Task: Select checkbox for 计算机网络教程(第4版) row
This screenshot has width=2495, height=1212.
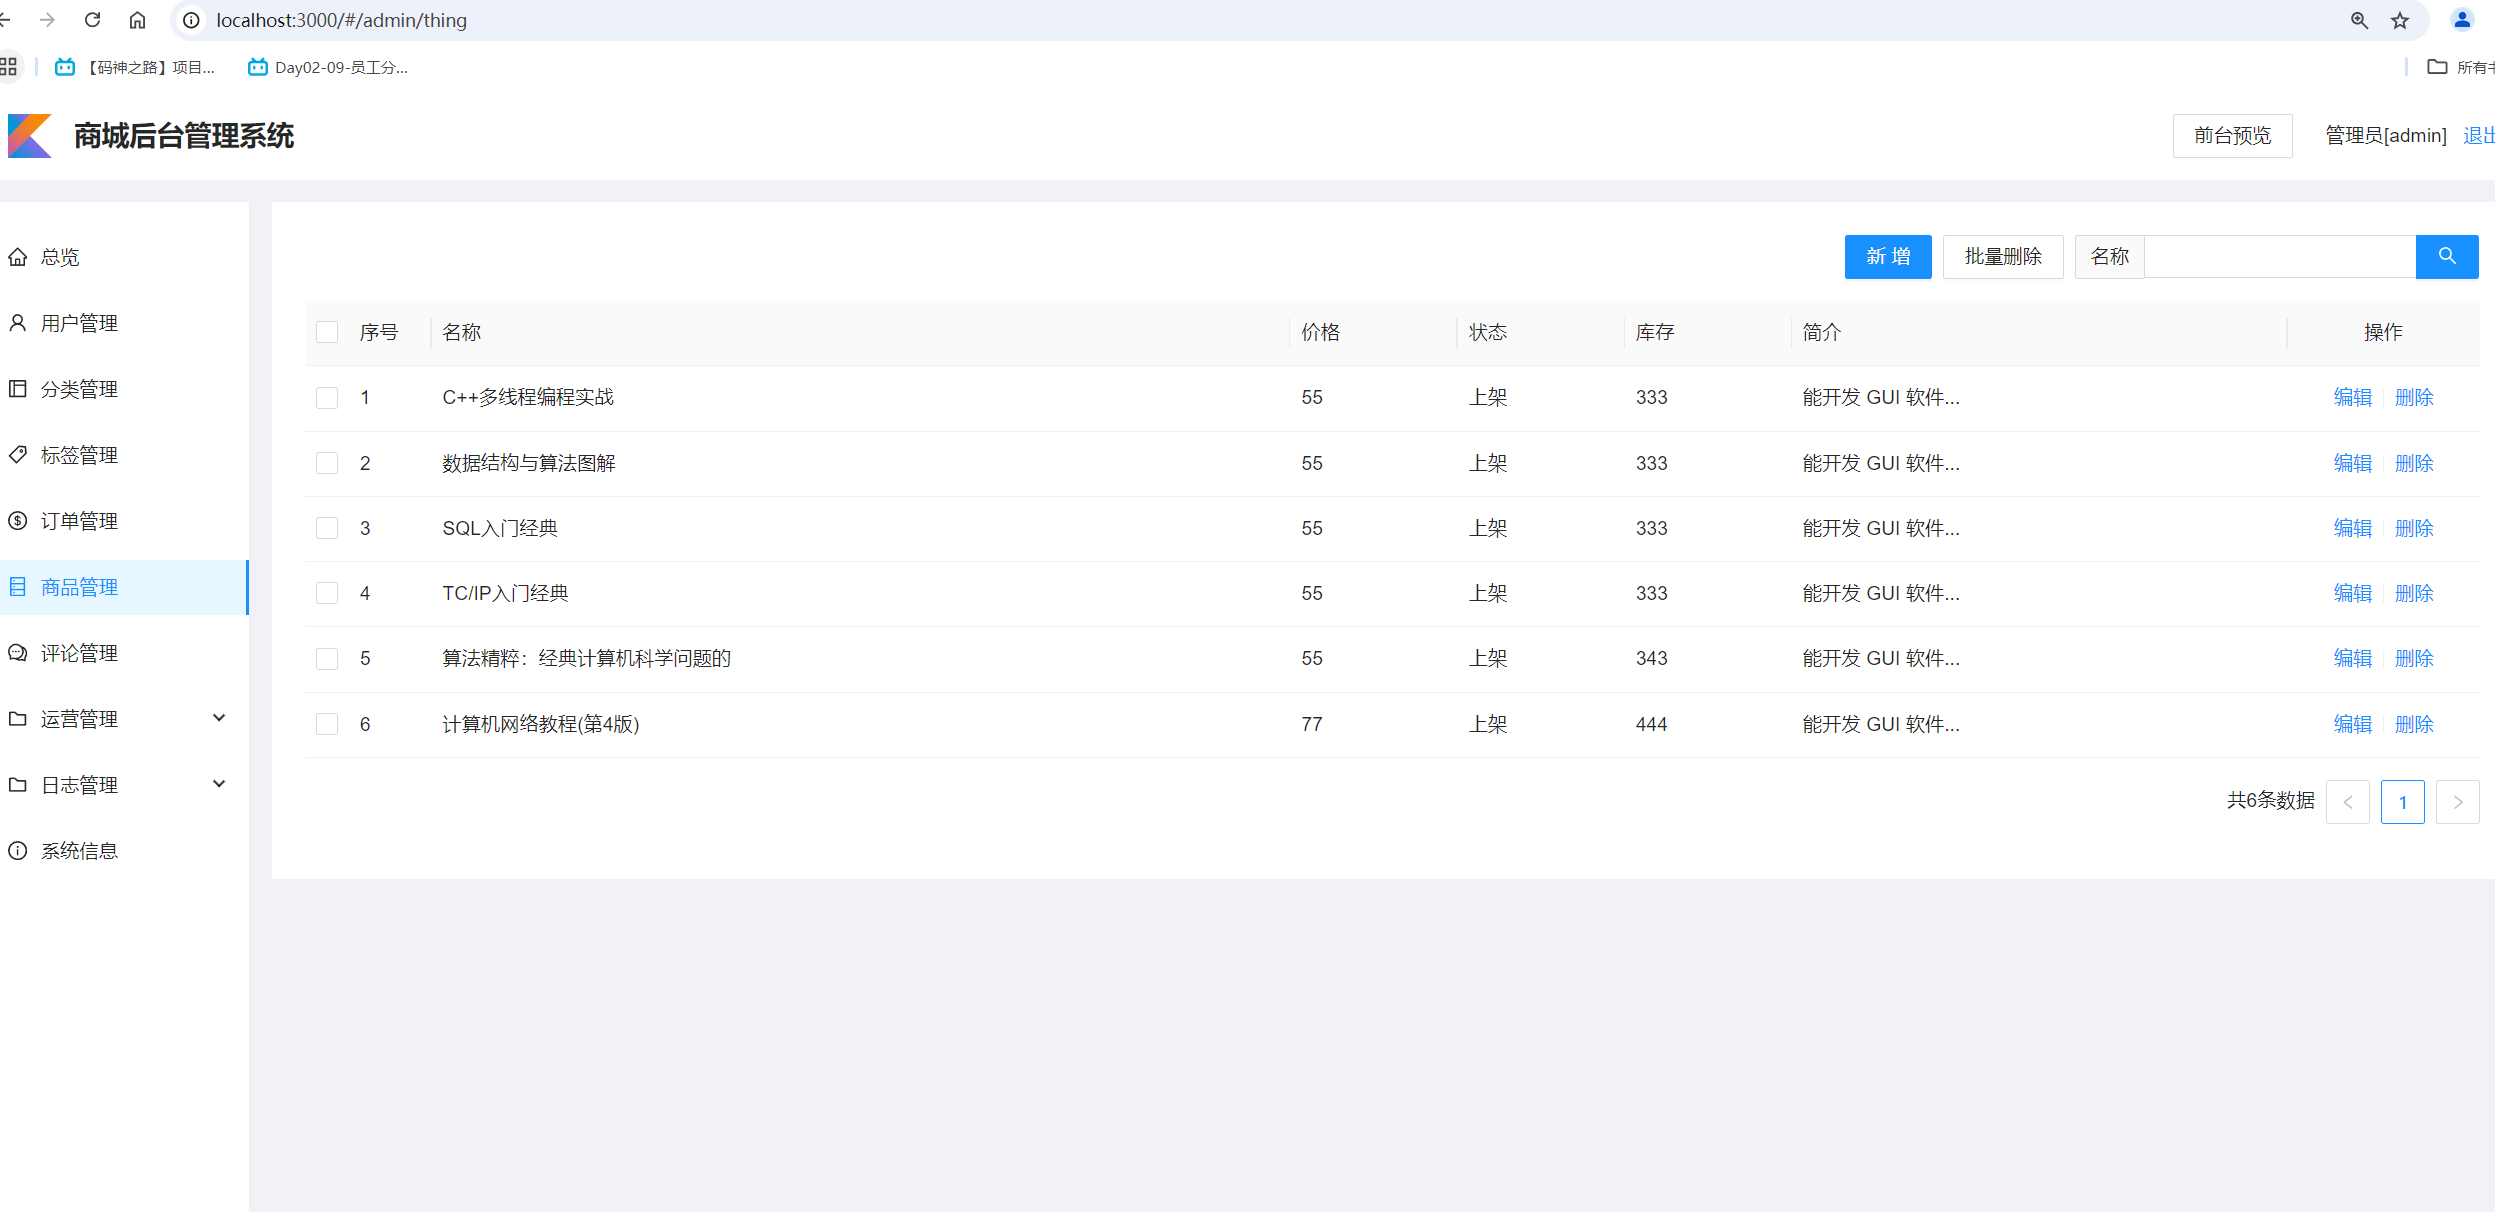Action: (x=327, y=724)
